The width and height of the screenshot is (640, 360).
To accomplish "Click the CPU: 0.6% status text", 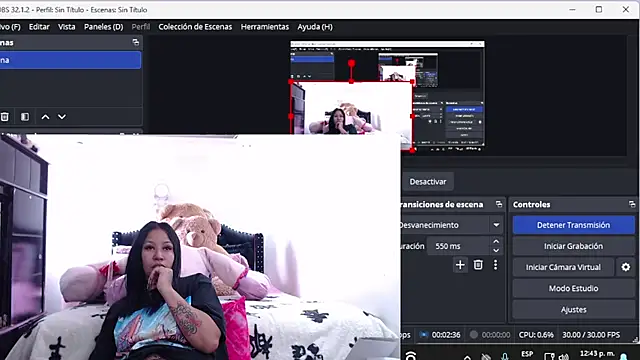I will (x=536, y=335).
